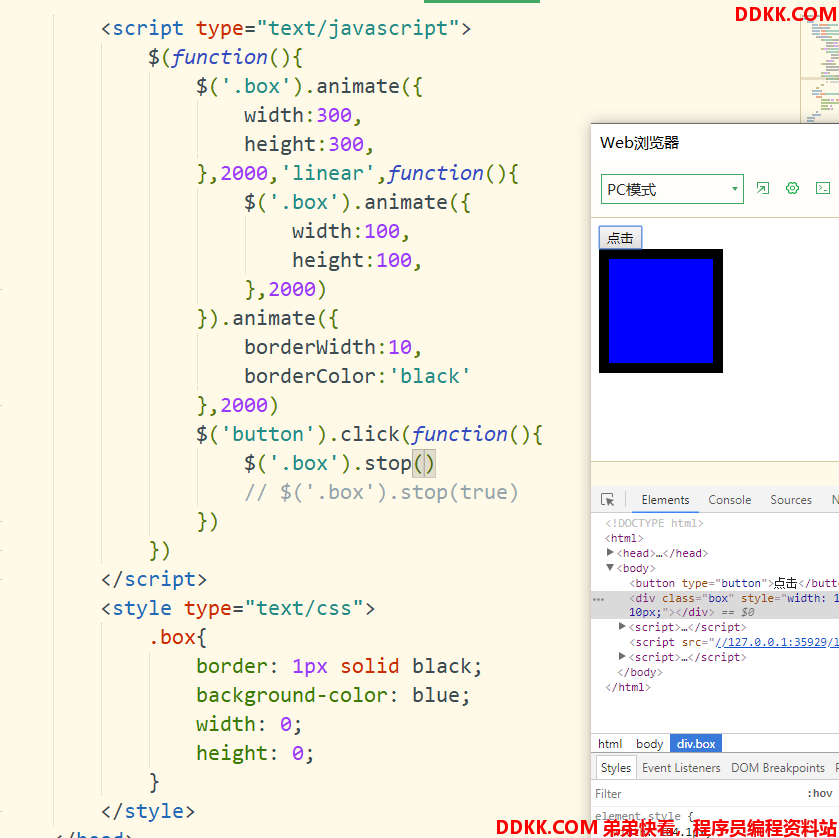
Task: Expand the first script node below div.box
Action: point(622,626)
